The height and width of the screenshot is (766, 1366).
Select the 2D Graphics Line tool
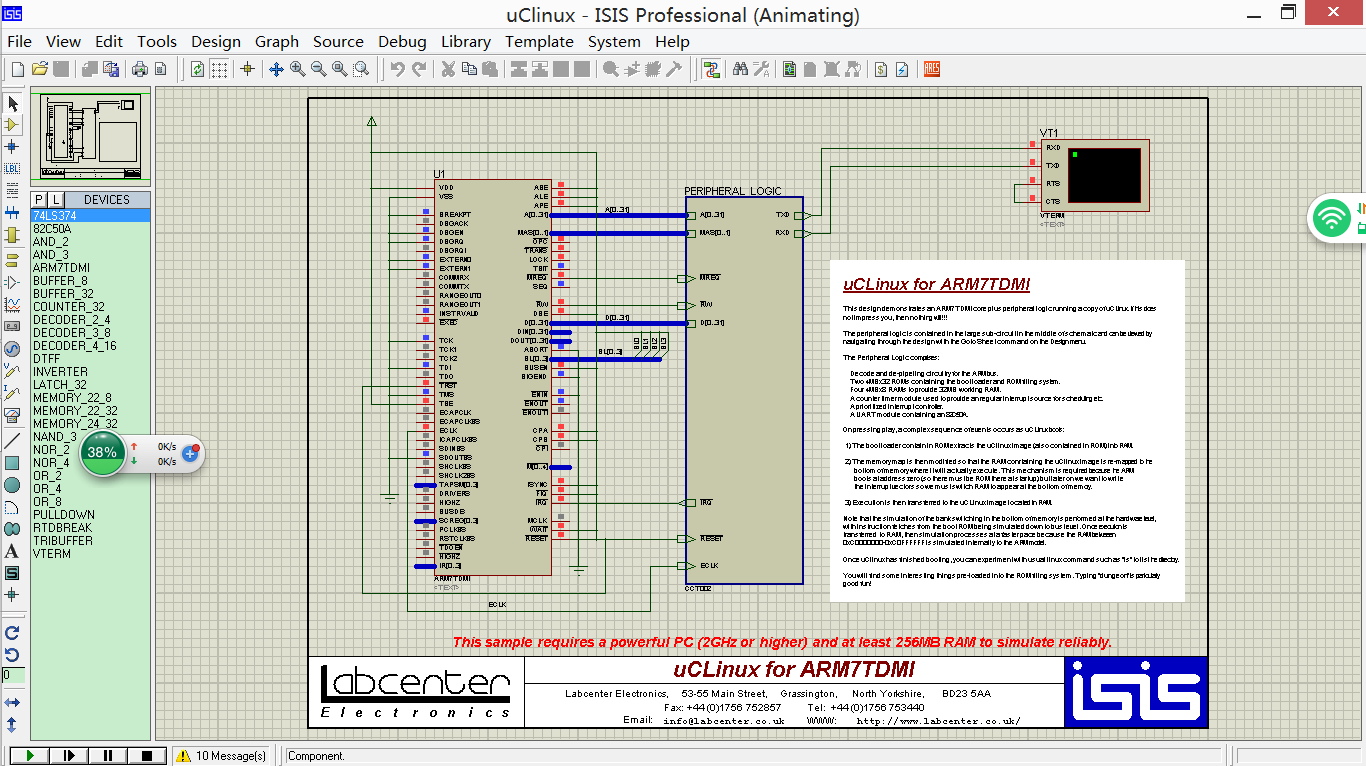click(12, 440)
